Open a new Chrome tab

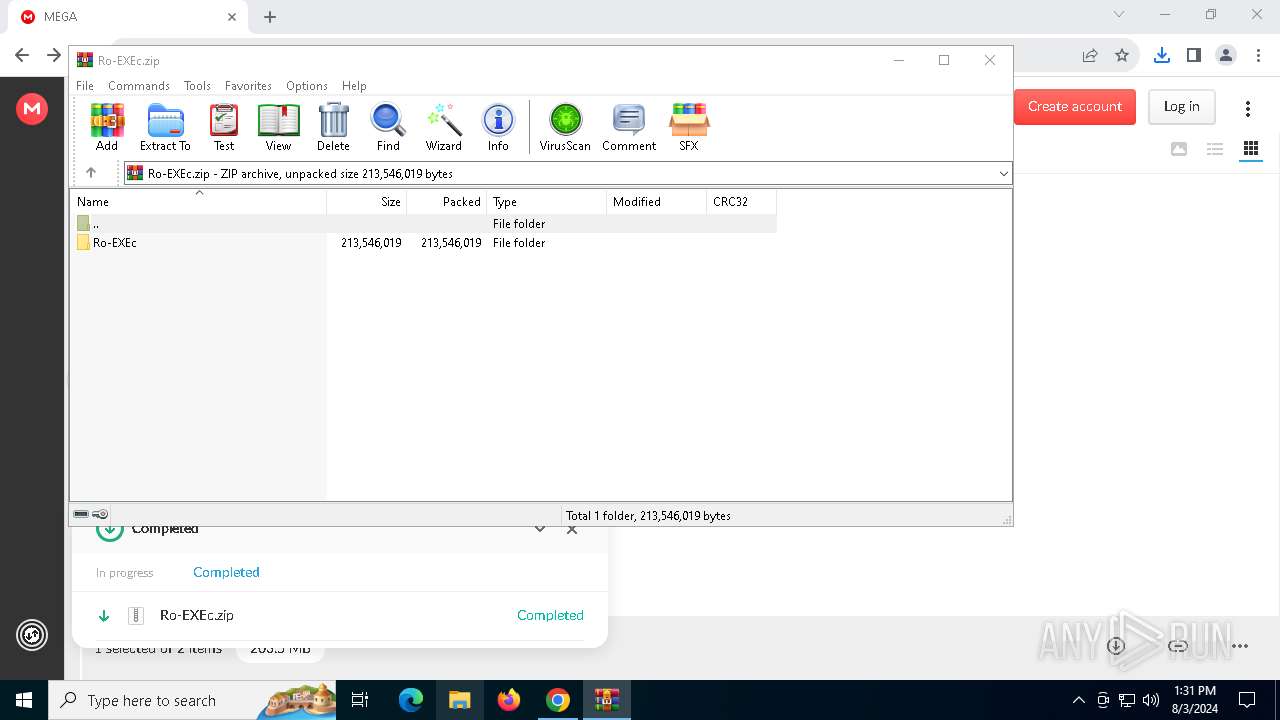point(270,17)
